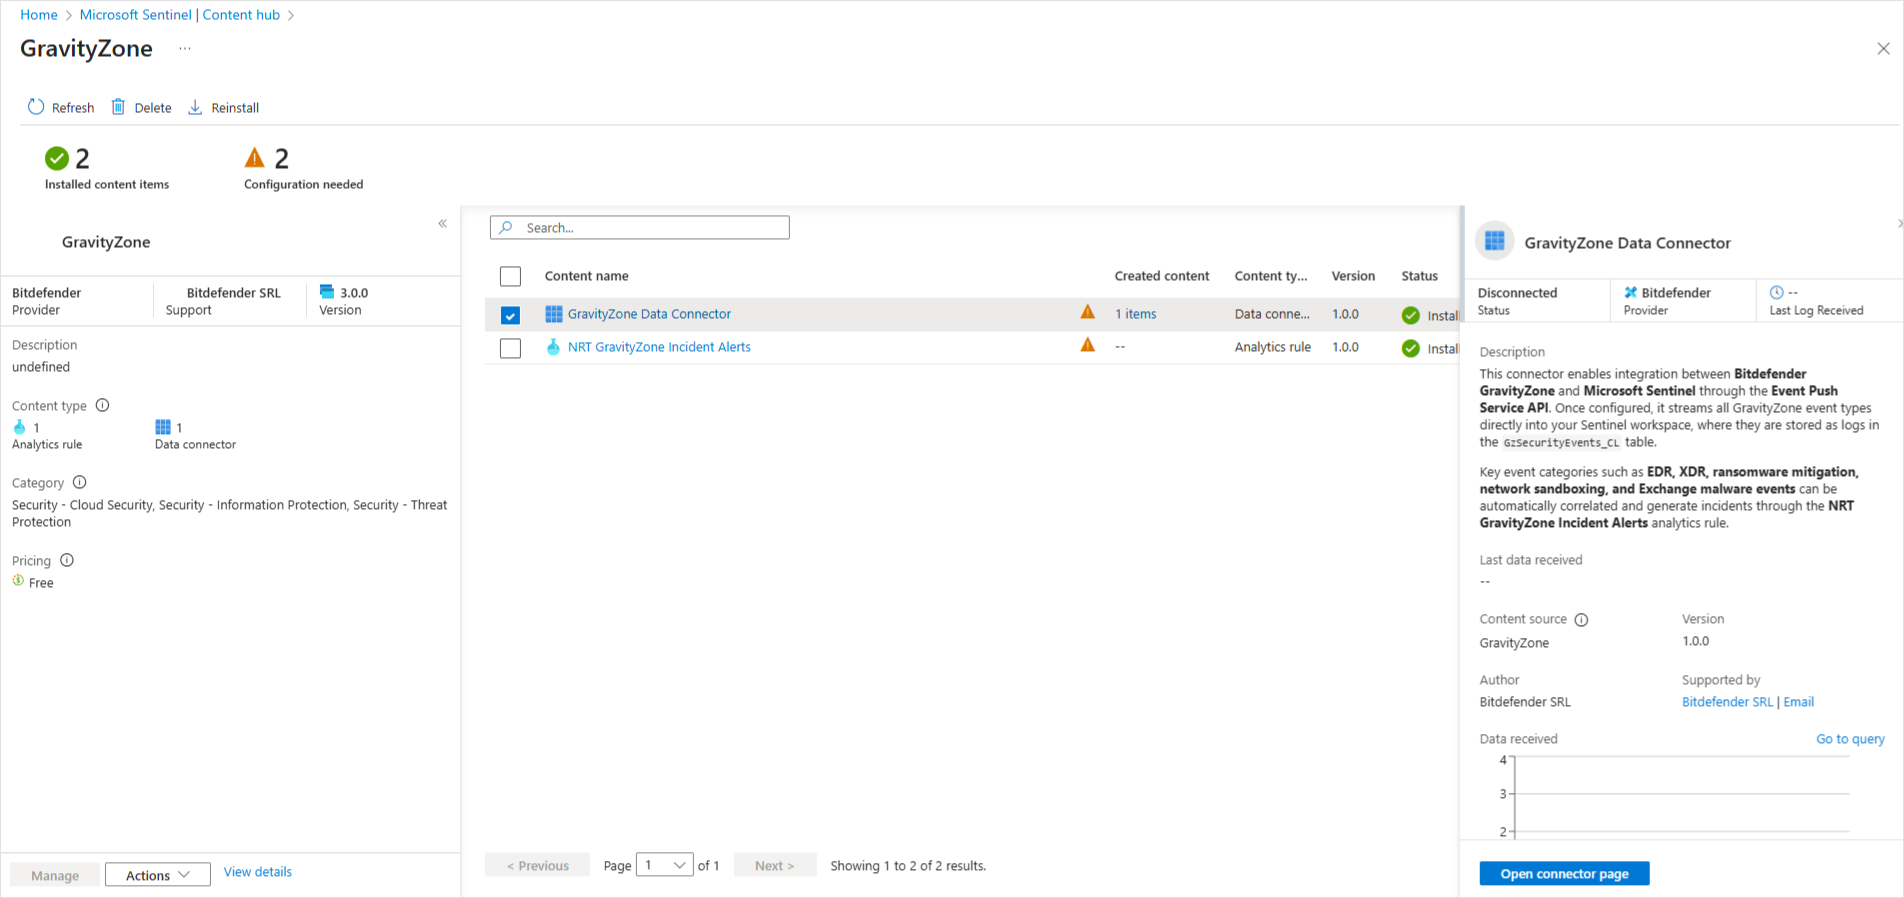Click the Refresh button label
Viewport: 1904px width, 898px height.
point(73,108)
